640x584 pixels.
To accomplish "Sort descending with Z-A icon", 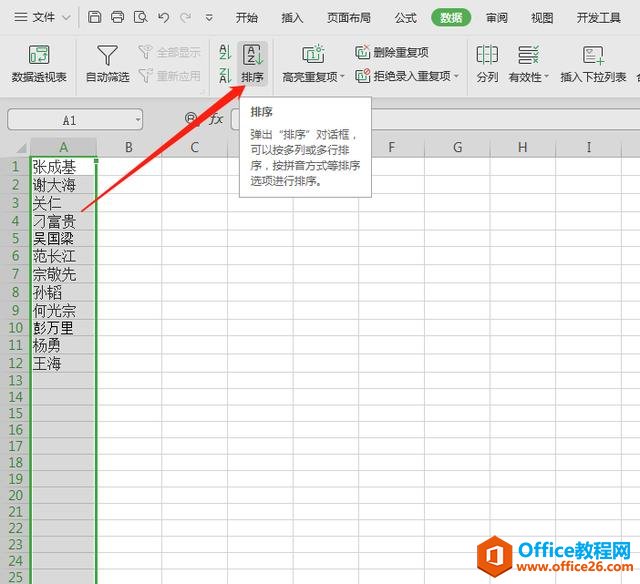I will pos(225,75).
